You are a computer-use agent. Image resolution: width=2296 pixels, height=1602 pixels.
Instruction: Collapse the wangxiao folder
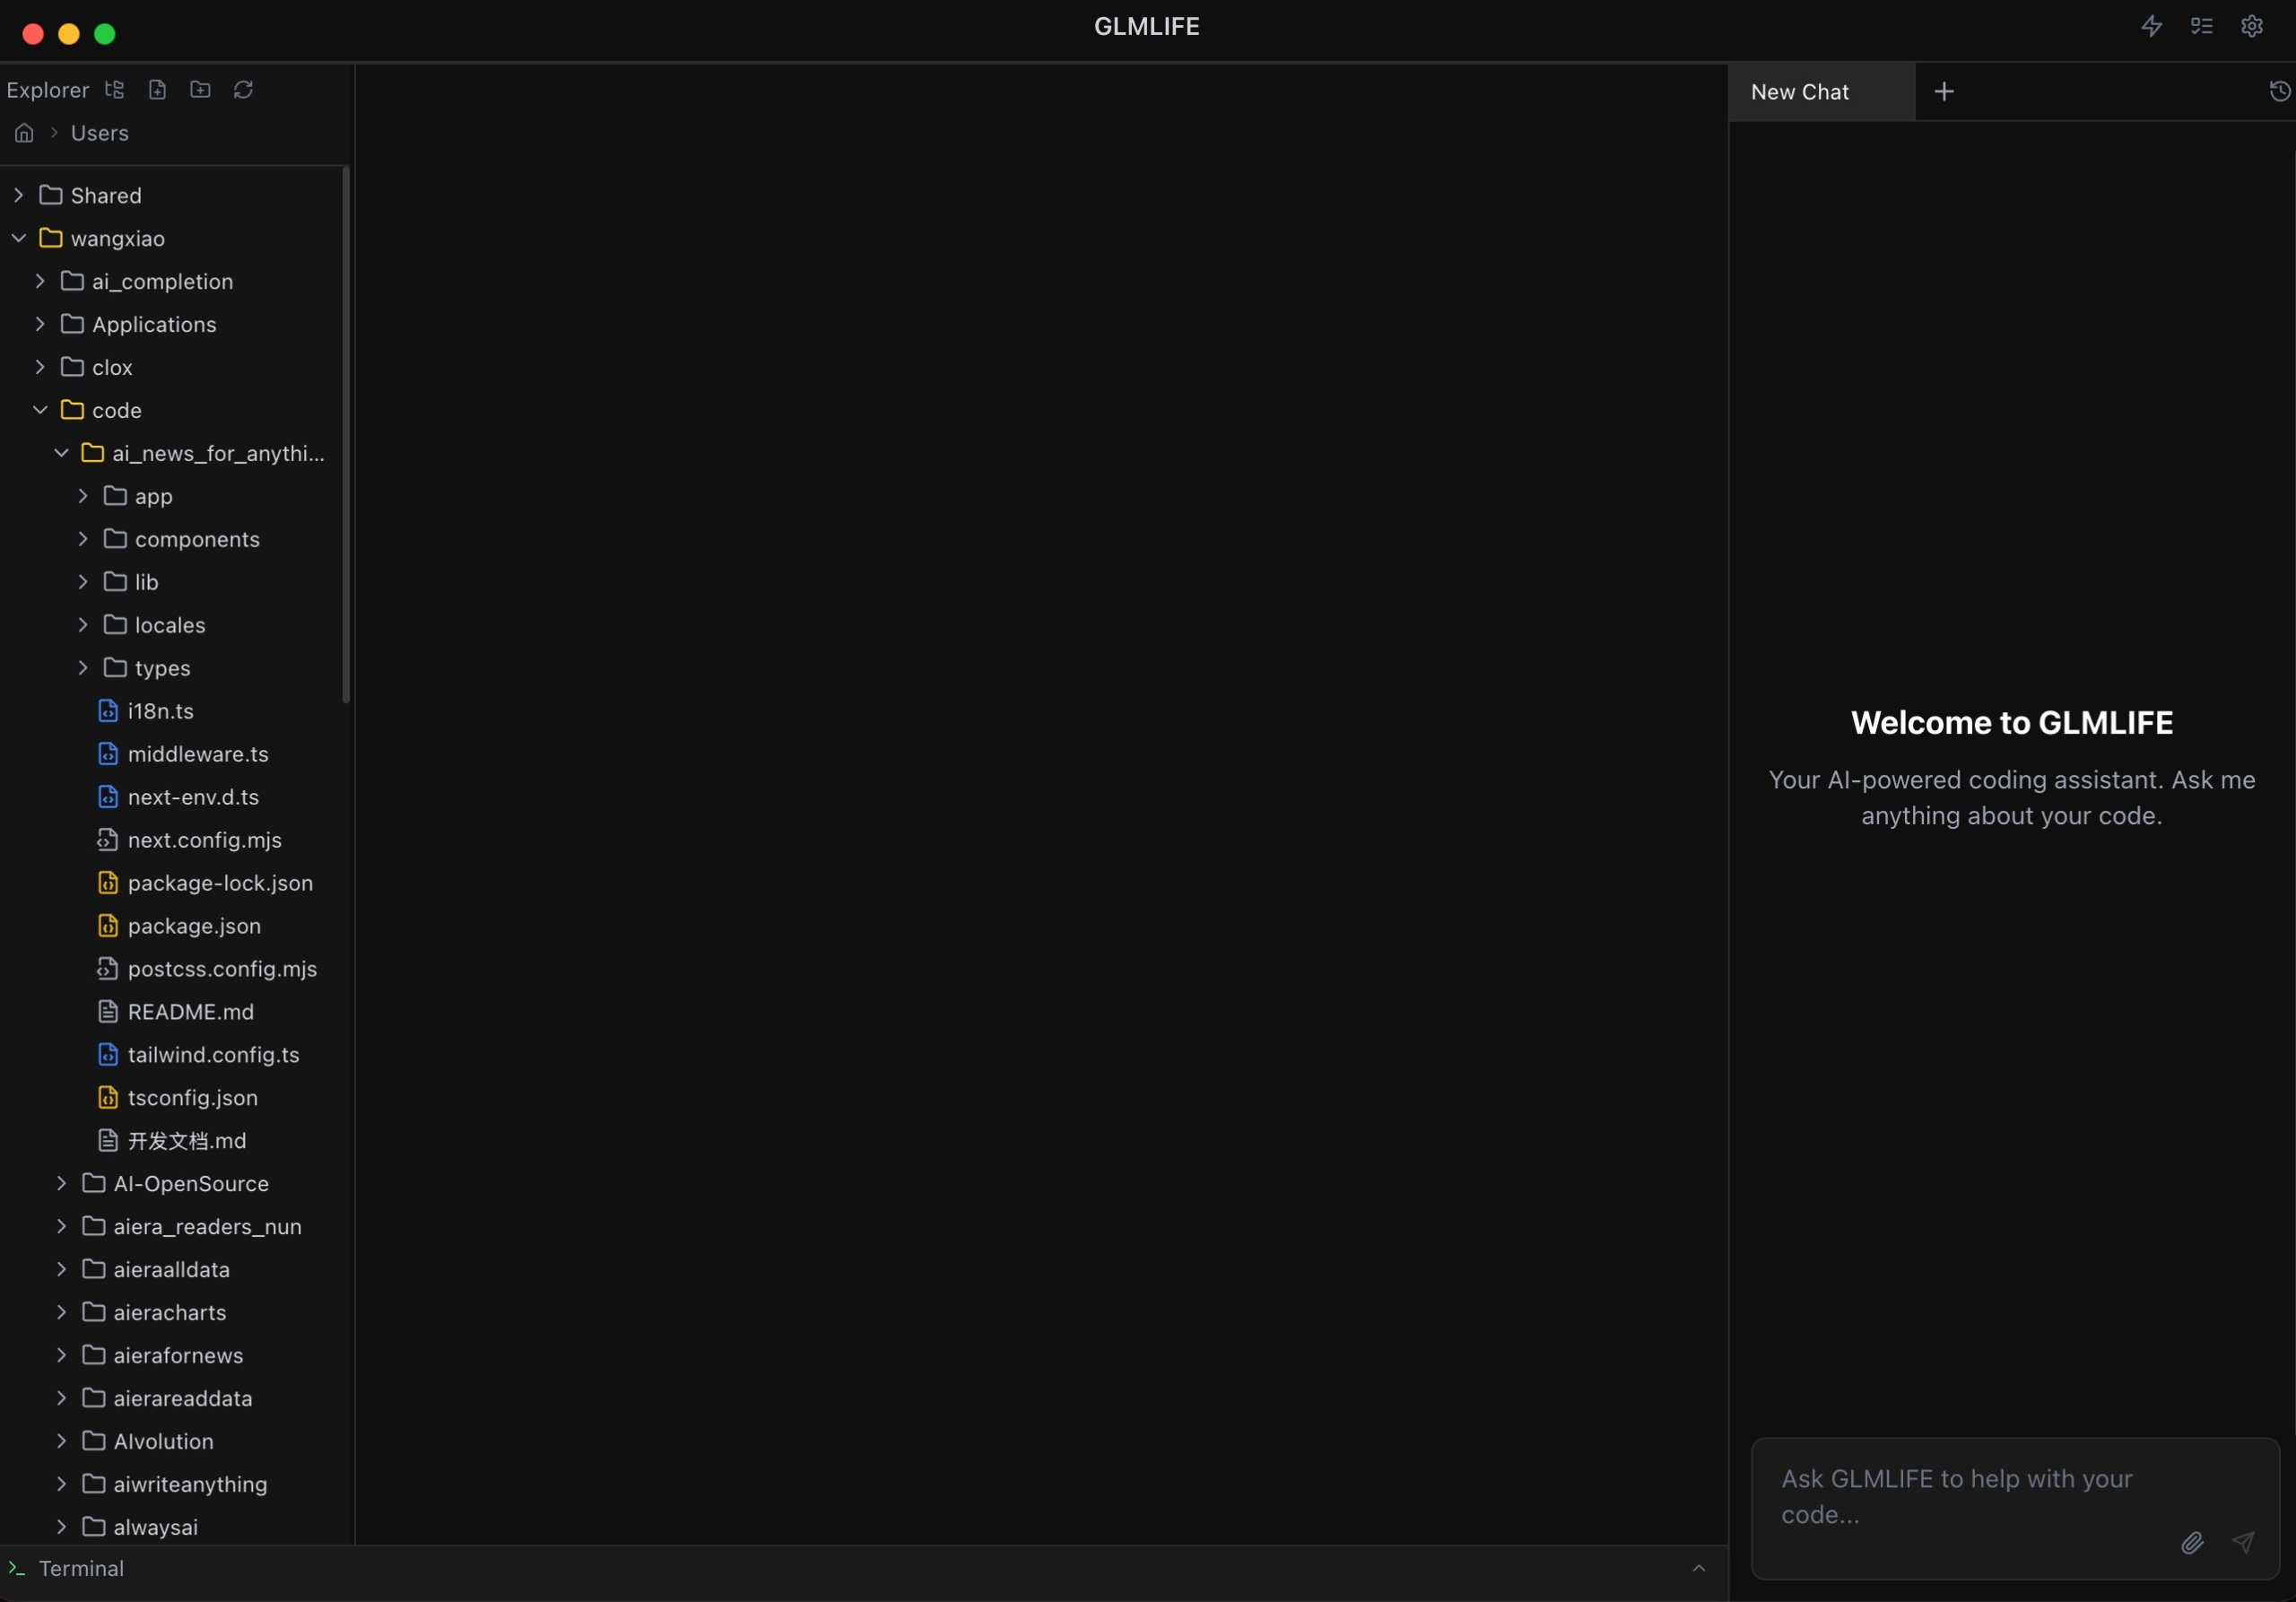click(19, 239)
